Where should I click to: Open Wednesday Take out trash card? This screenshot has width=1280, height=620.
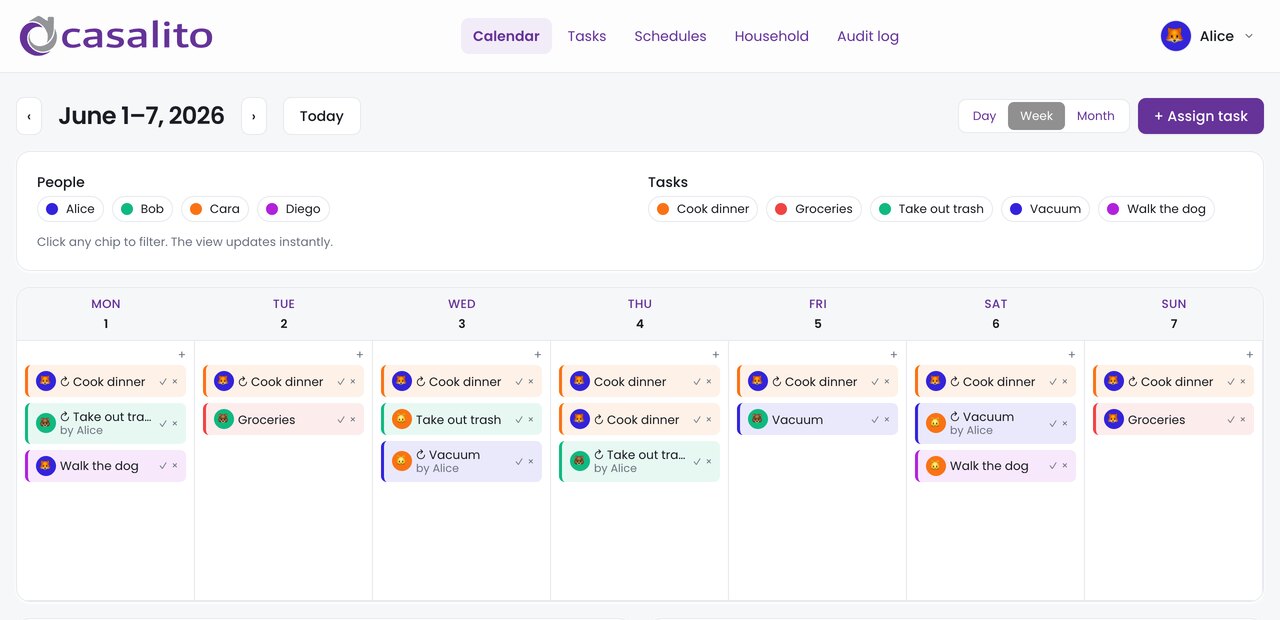click(462, 420)
